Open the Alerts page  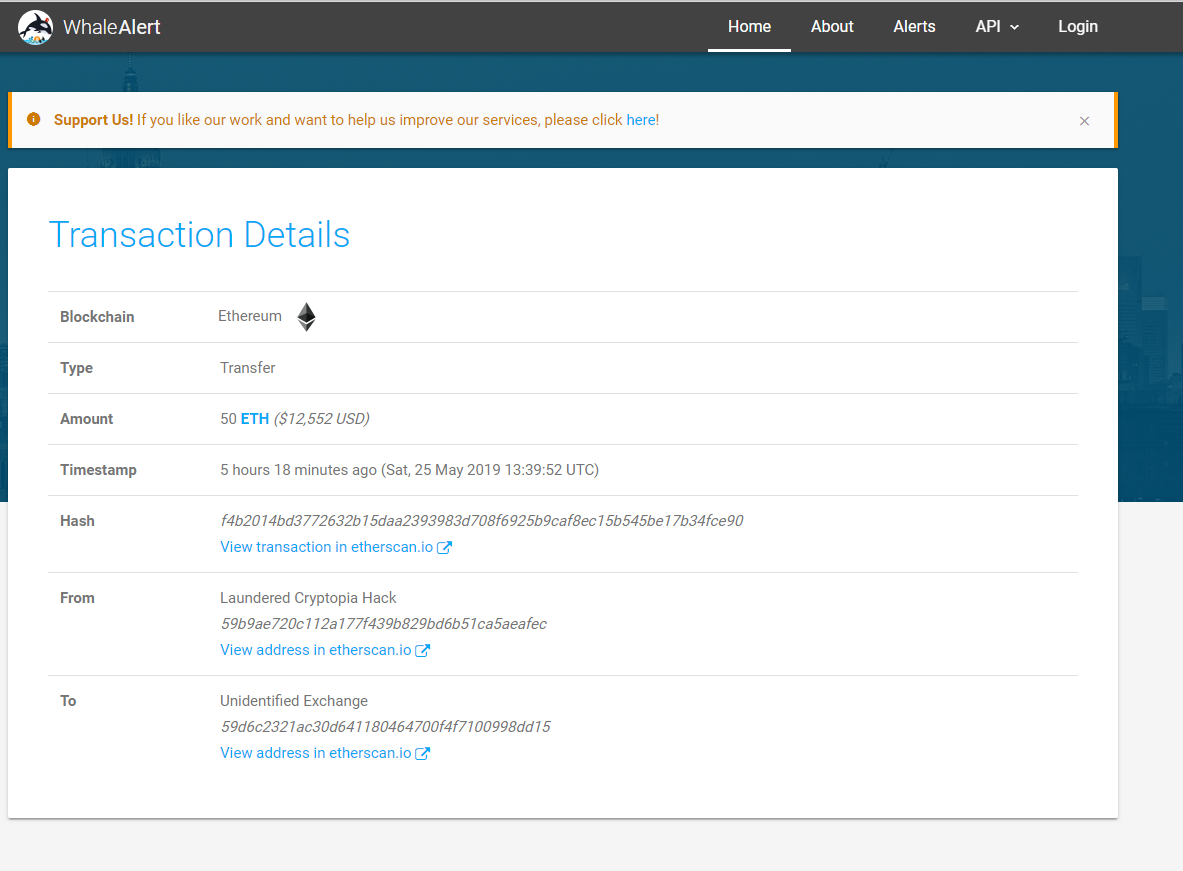914,26
